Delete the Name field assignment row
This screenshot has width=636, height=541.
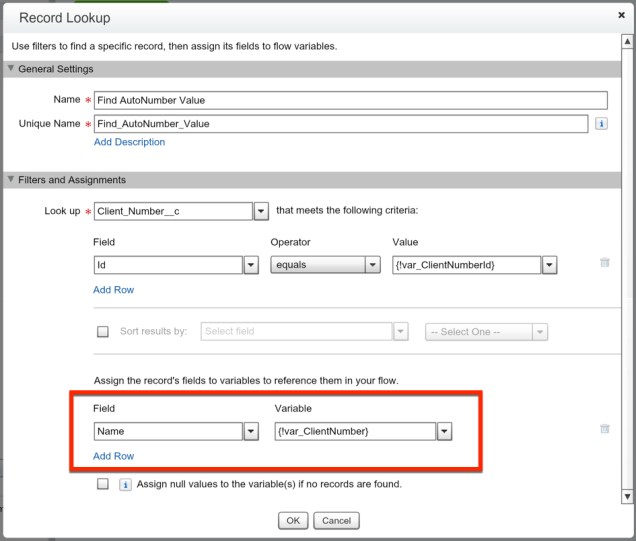coord(604,429)
